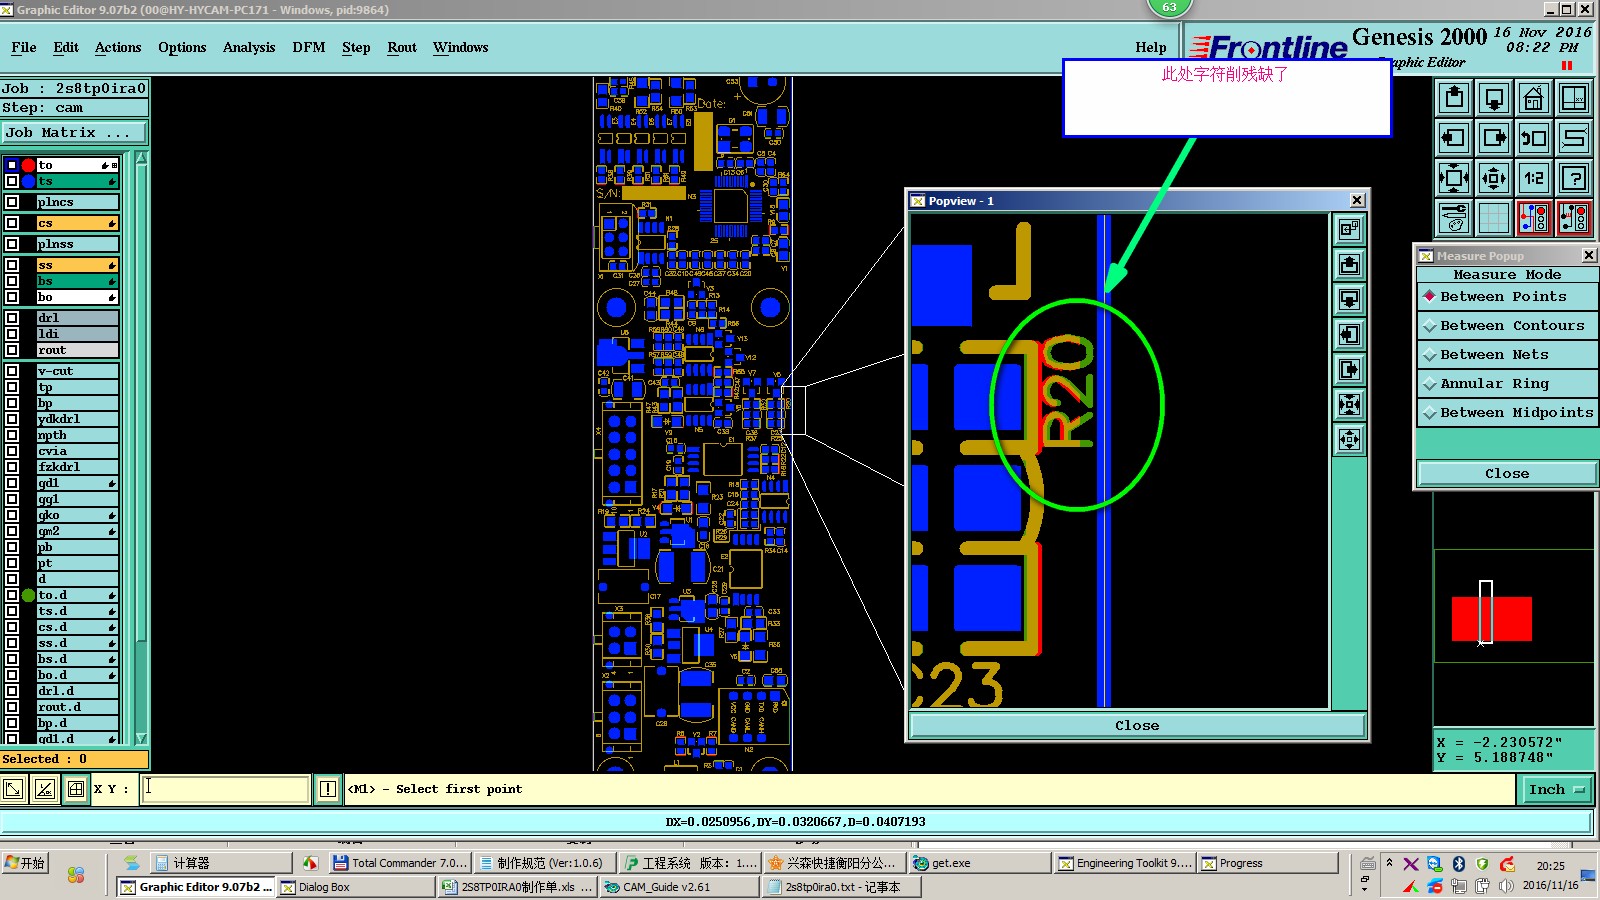Toggle checkbox for layer cs
Image resolution: width=1600 pixels, height=900 pixels.
(12, 223)
